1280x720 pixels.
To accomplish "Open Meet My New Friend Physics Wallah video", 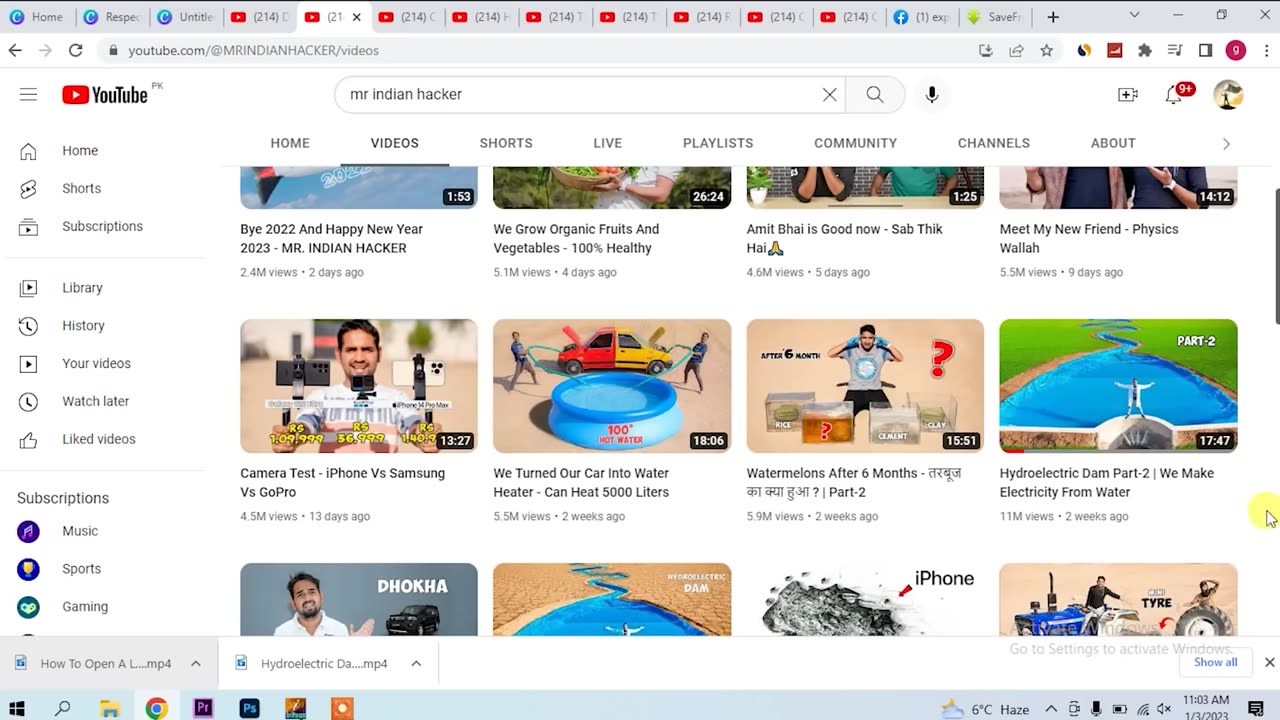I will [1089, 239].
